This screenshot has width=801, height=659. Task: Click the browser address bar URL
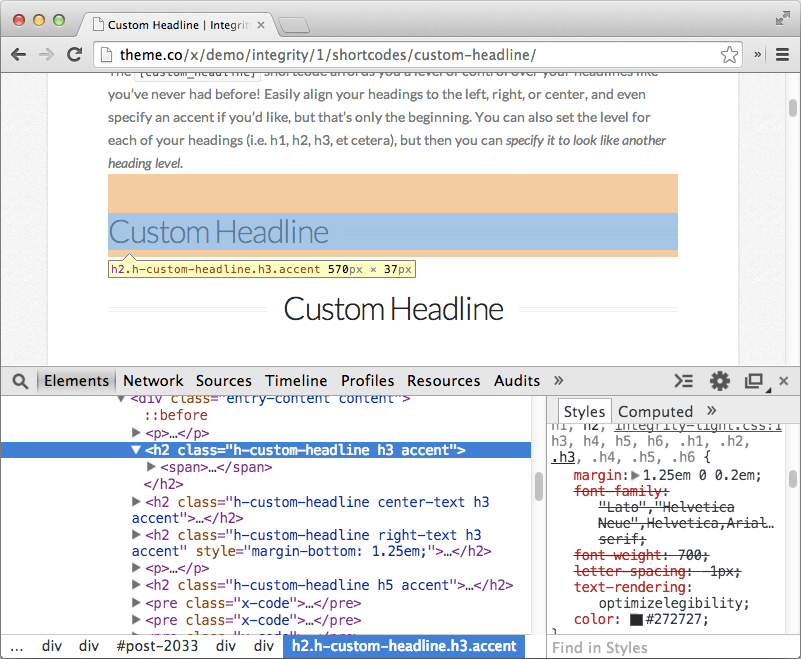coord(328,55)
